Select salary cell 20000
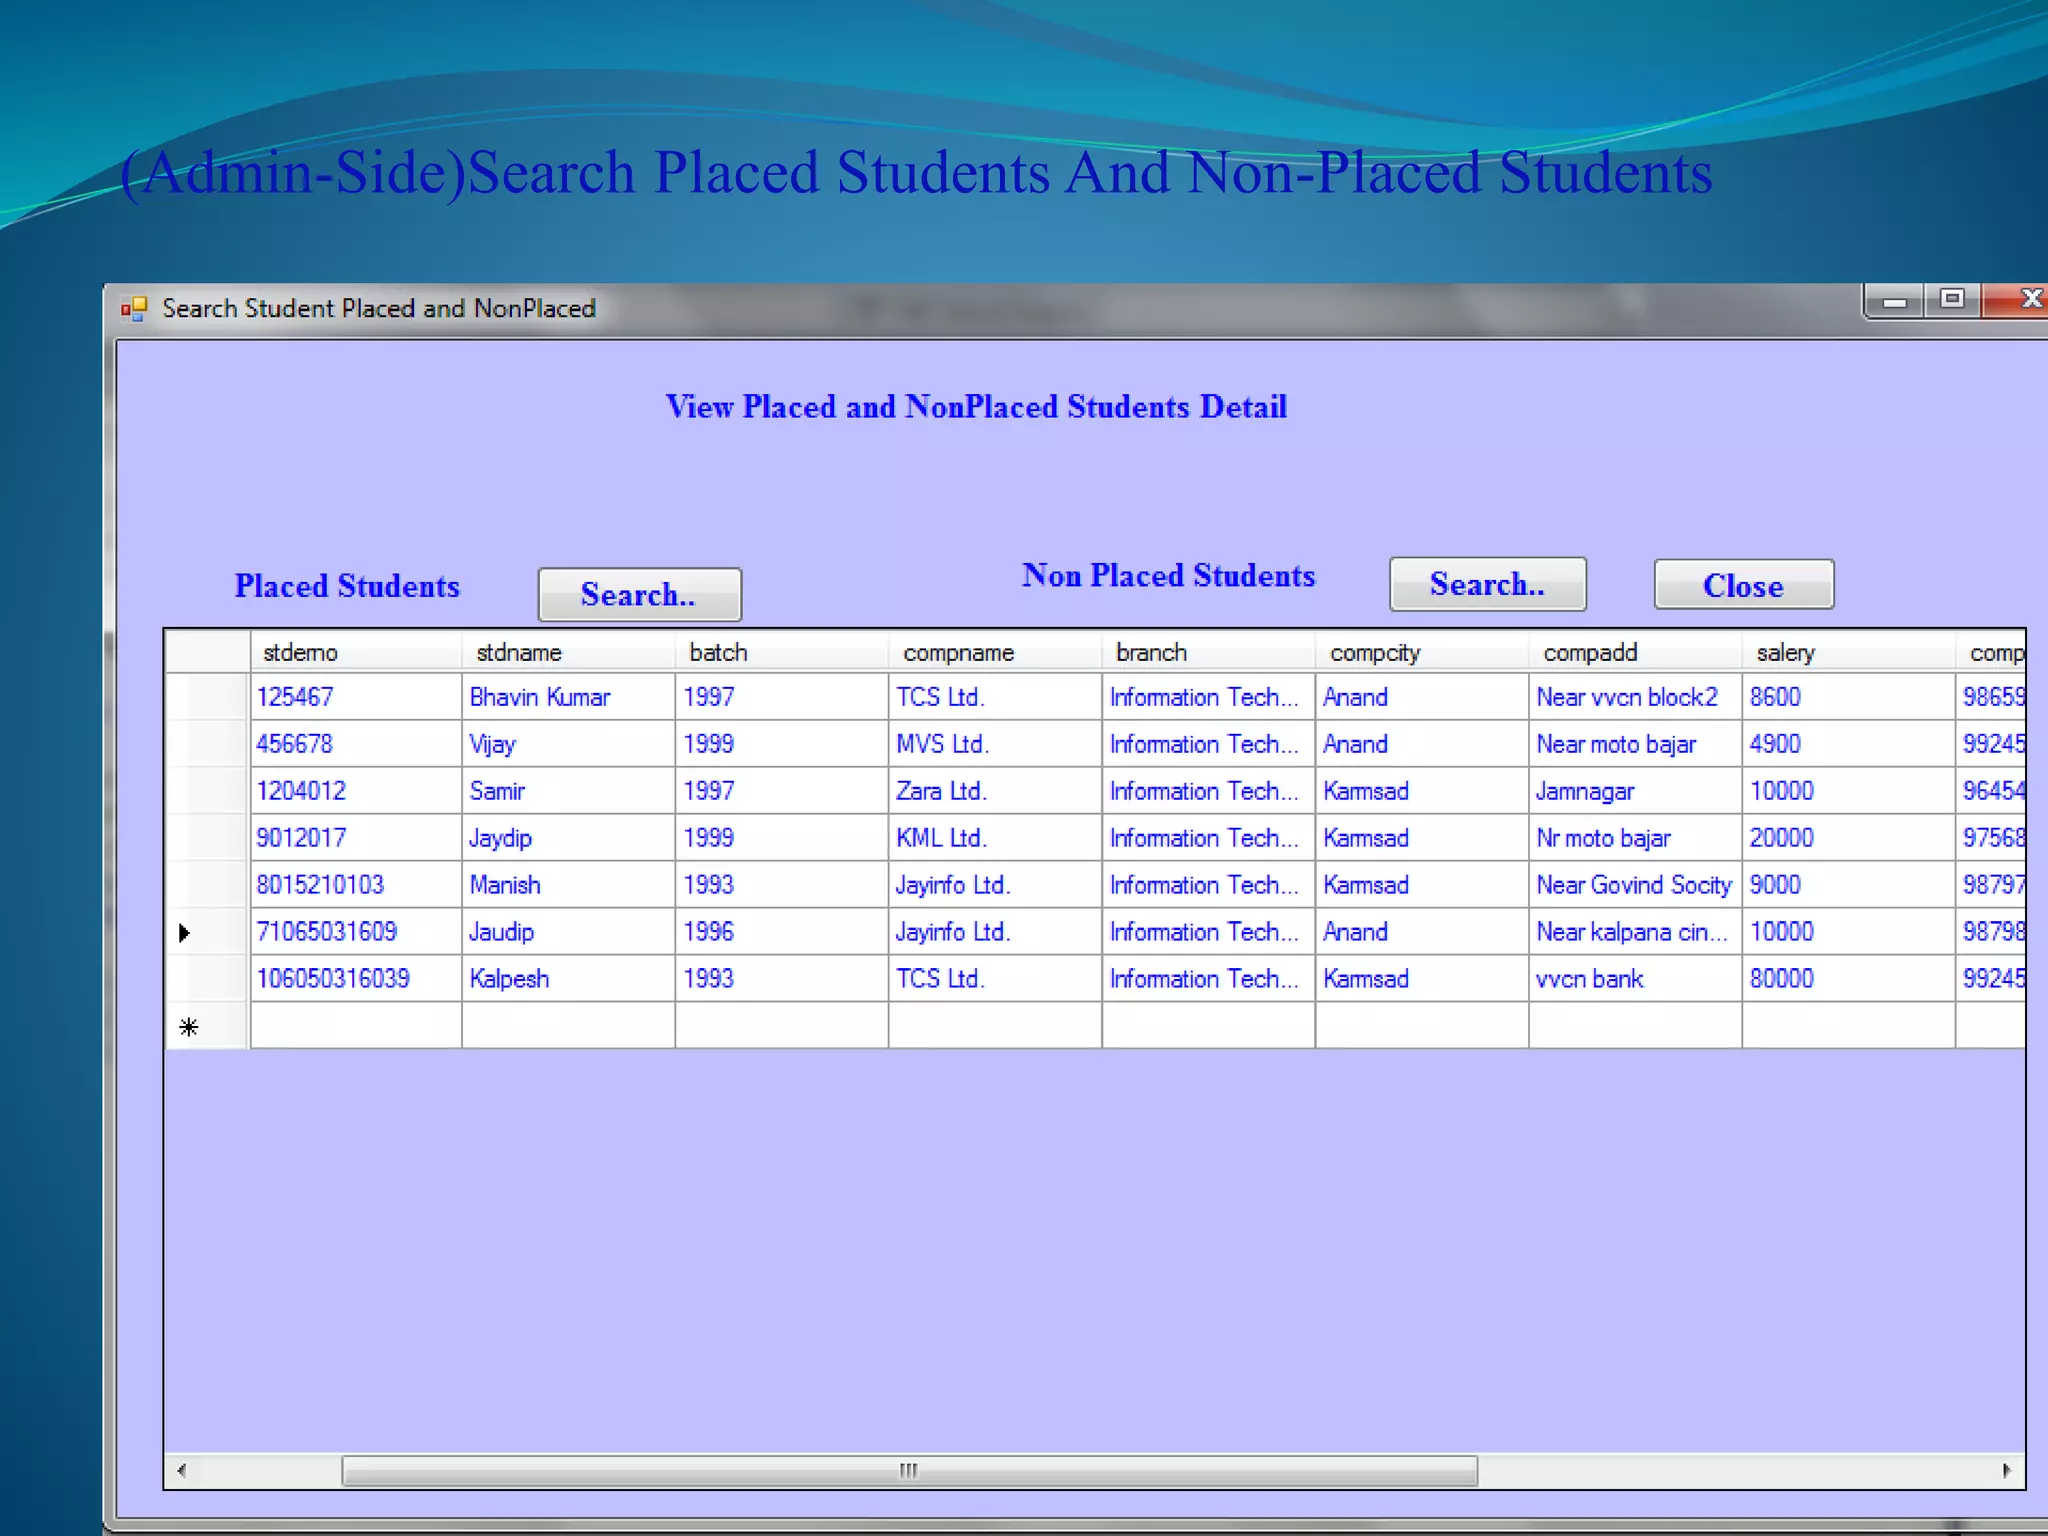2048x1536 pixels. click(1849, 838)
